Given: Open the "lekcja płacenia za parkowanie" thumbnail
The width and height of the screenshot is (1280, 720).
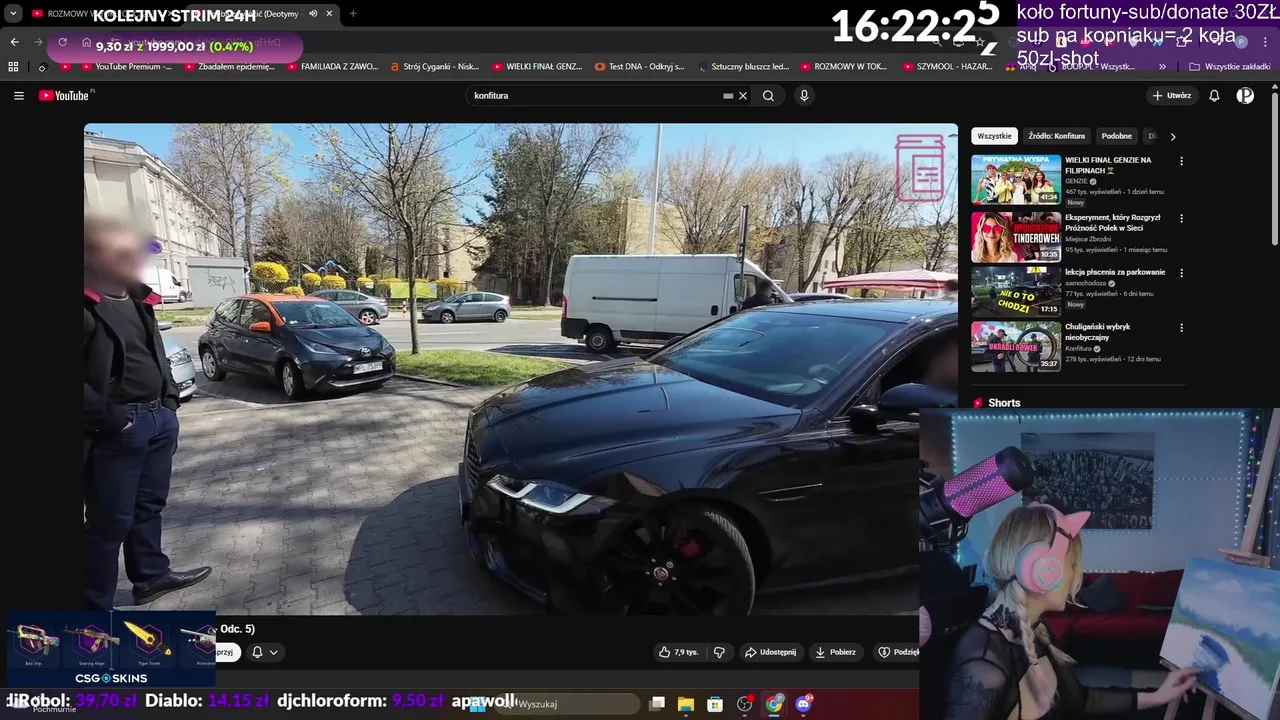Looking at the screenshot, I should (1016, 291).
